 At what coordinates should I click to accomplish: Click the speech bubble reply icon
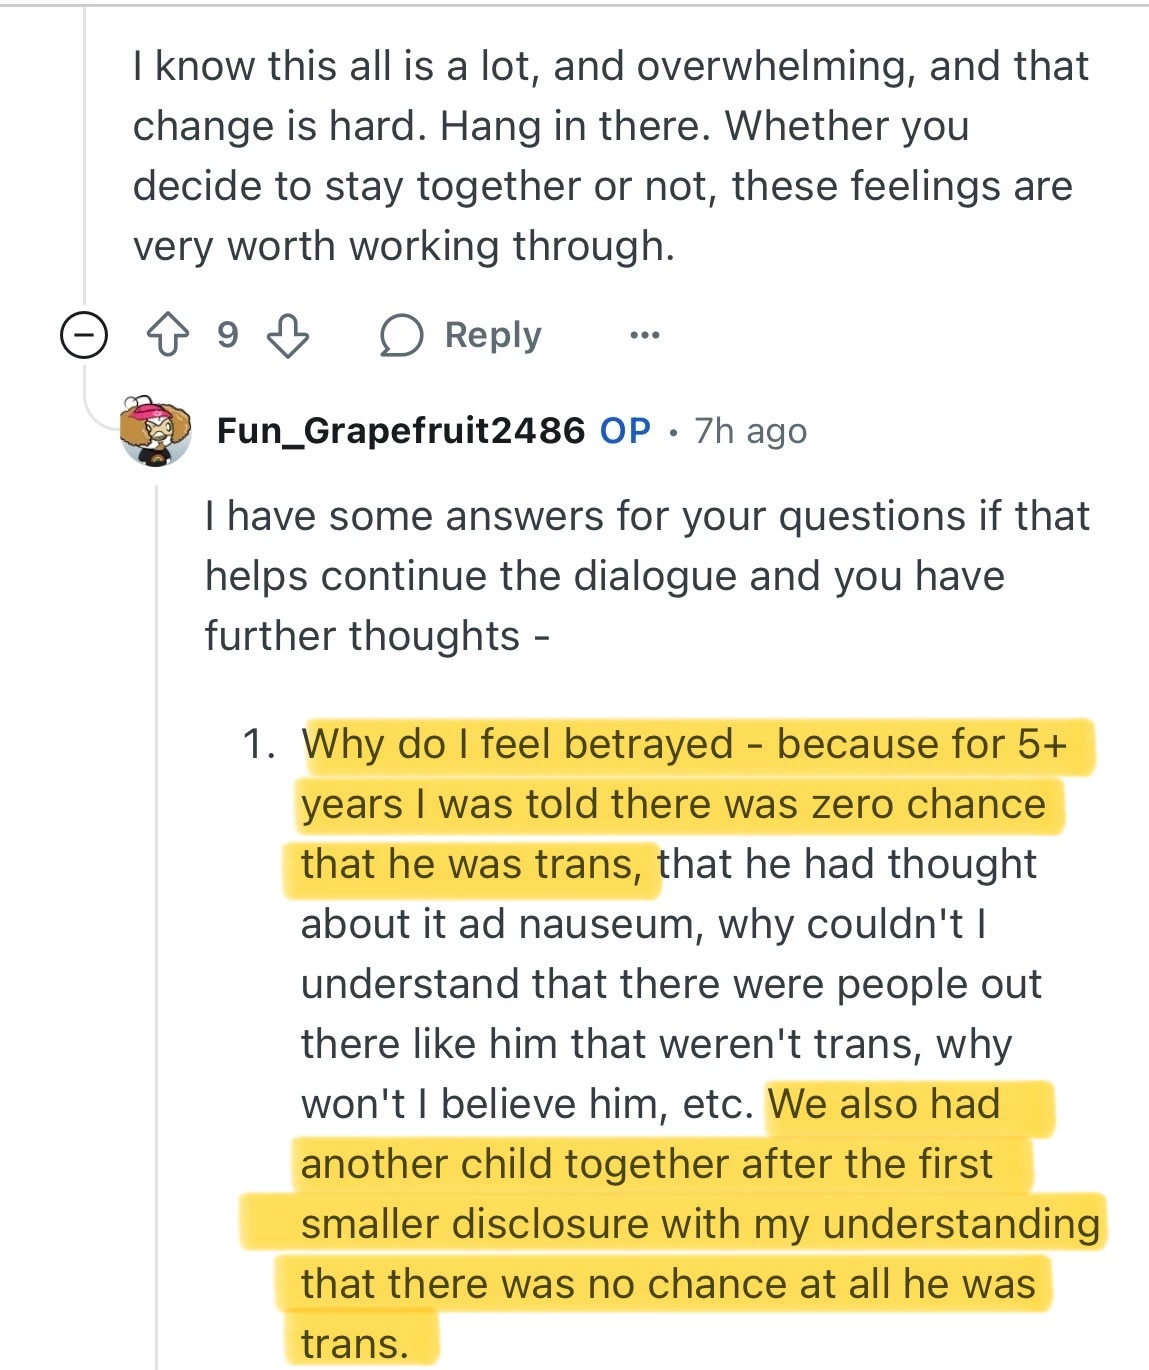click(401, 335)
